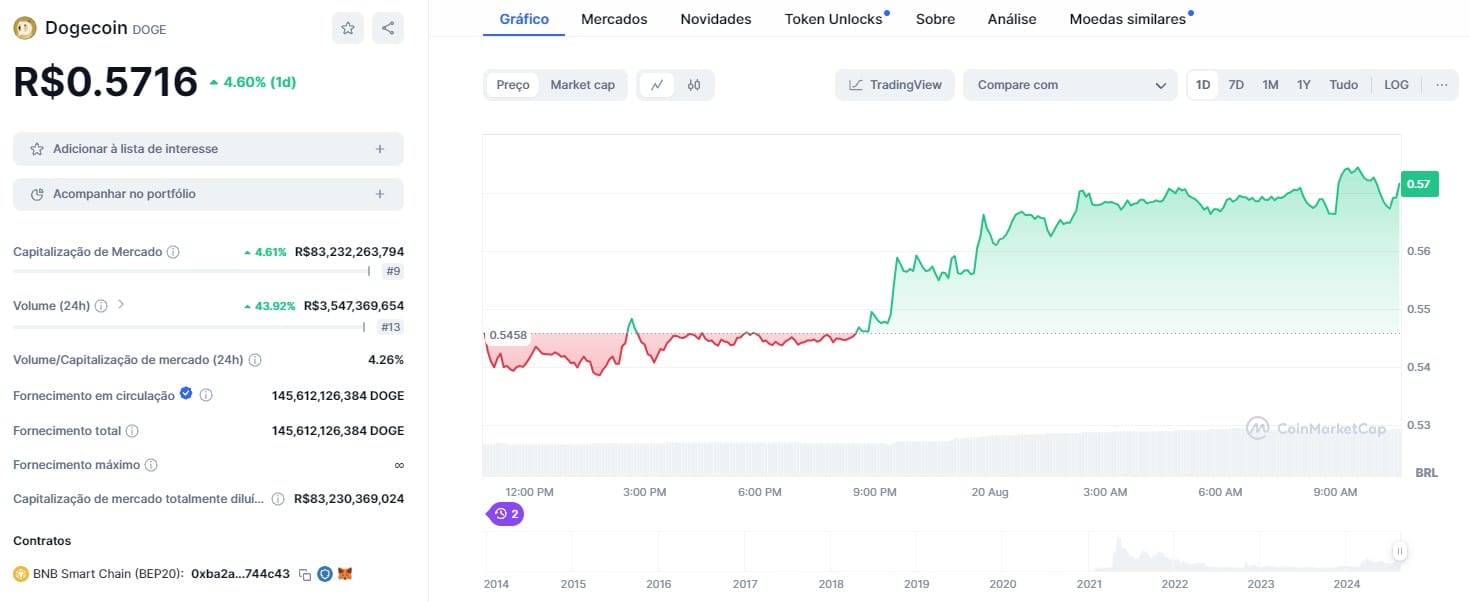Click the DOGE ticker symbol
This screenshot has width=1470, height=602.
click(x=150, y=30)
